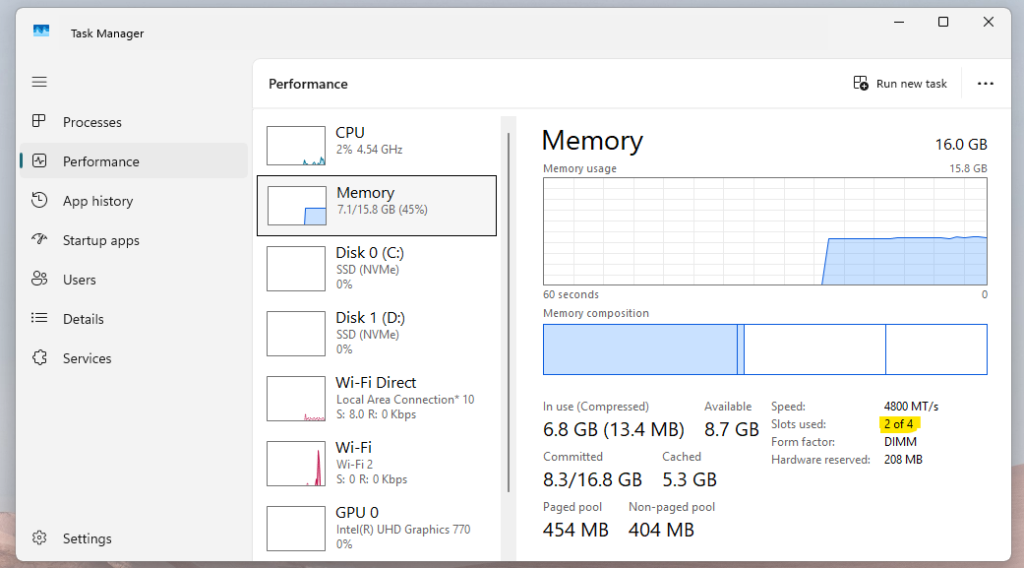1024x568 pixels.
Task: Click the Non-paged pool 404 MB value
Action: (661, 530)
